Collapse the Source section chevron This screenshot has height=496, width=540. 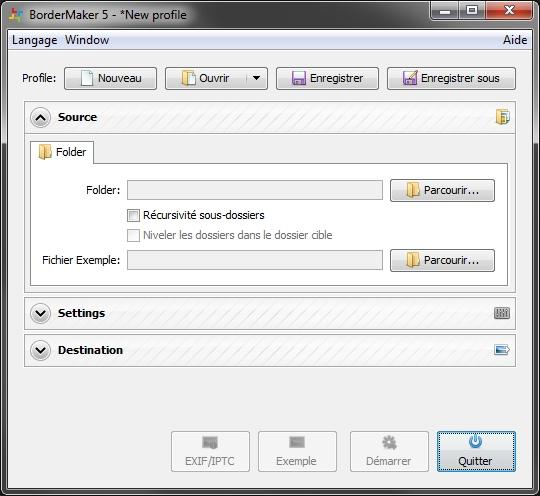click(x=40, y=117)
